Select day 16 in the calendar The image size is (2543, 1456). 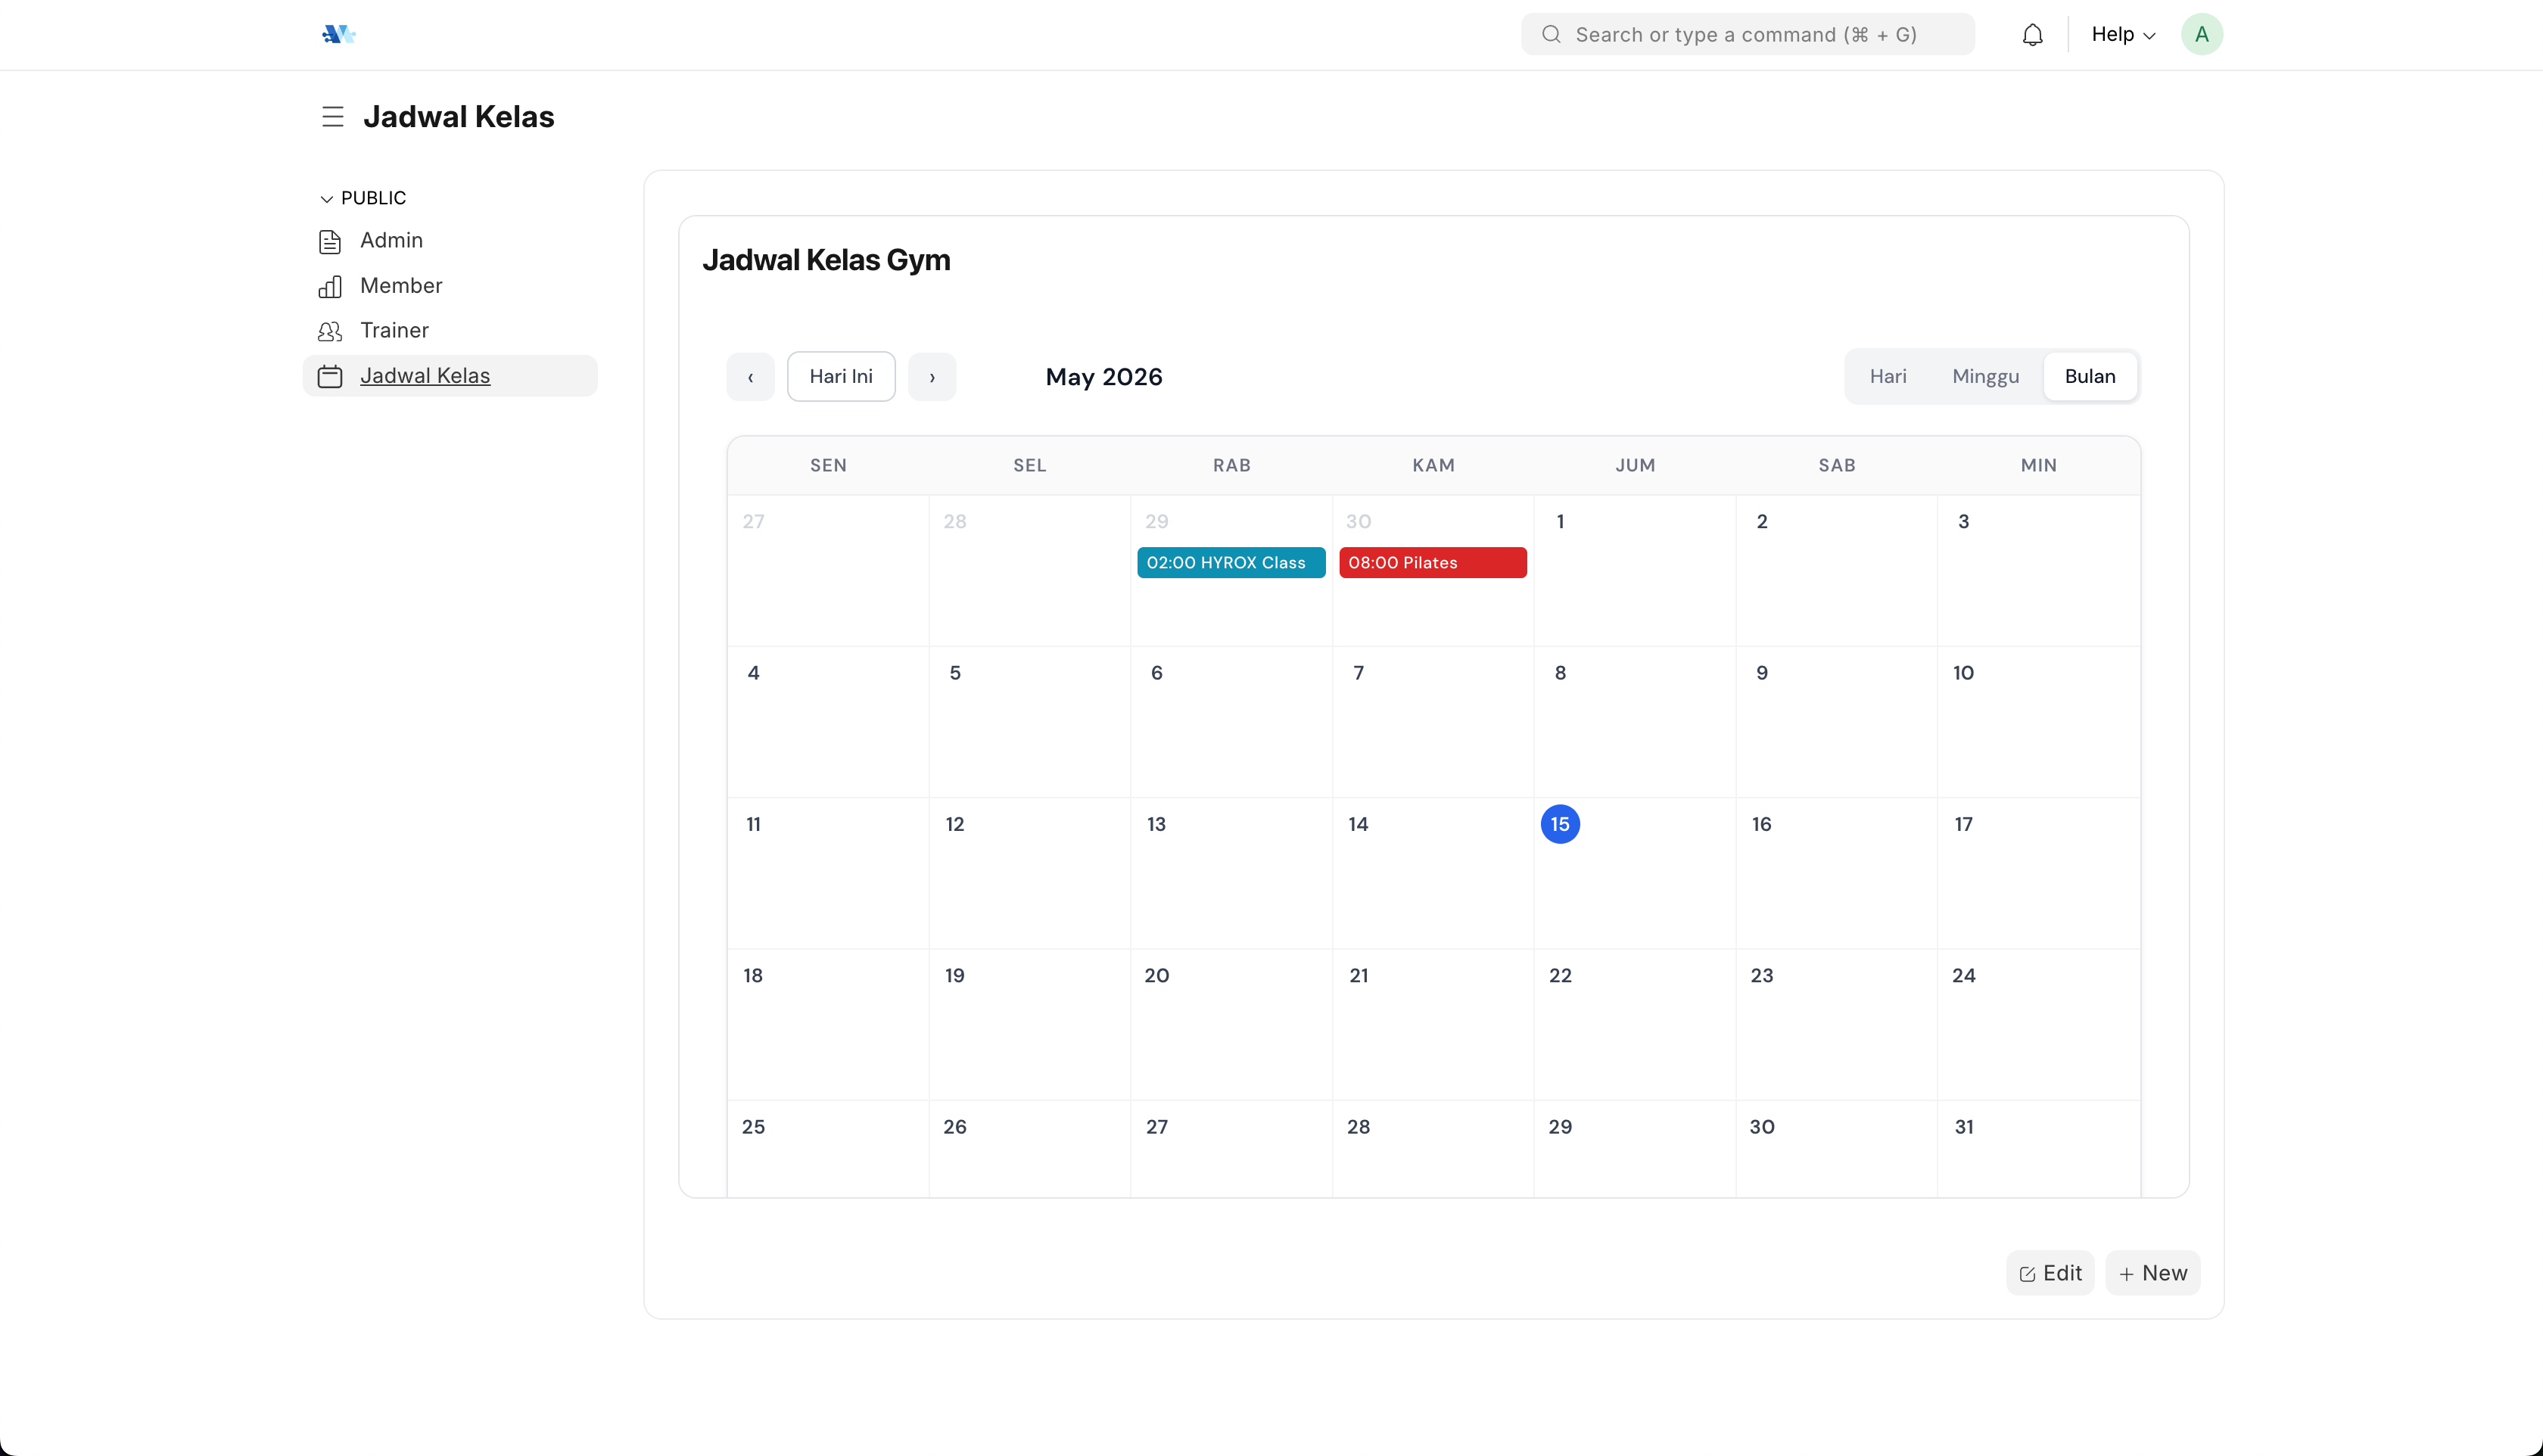pyautogui.click(x=1762, y=824)
